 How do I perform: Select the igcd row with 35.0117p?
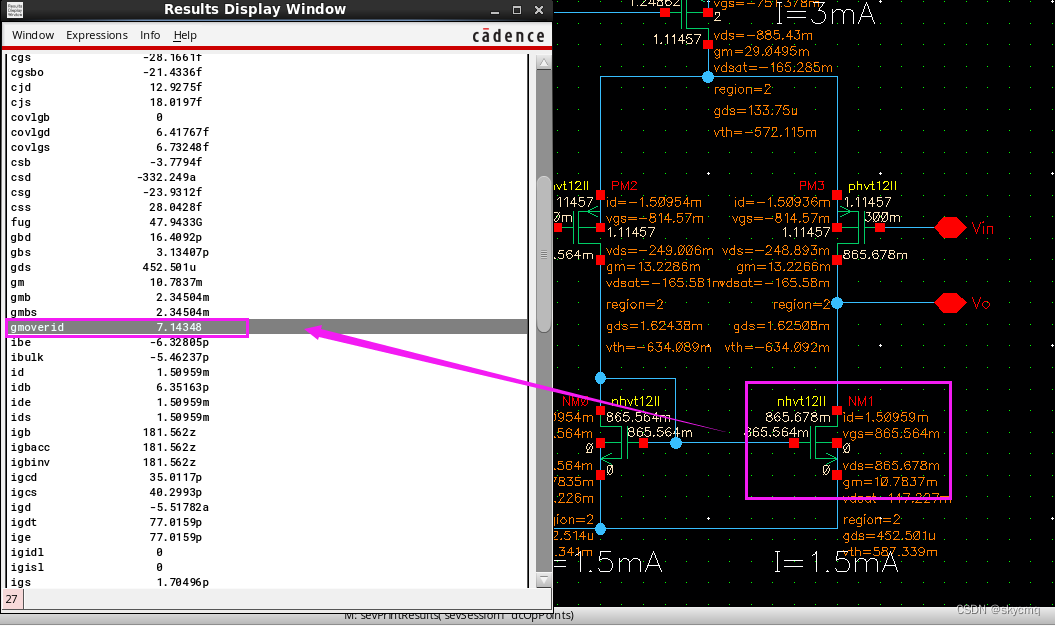[266, 477]
